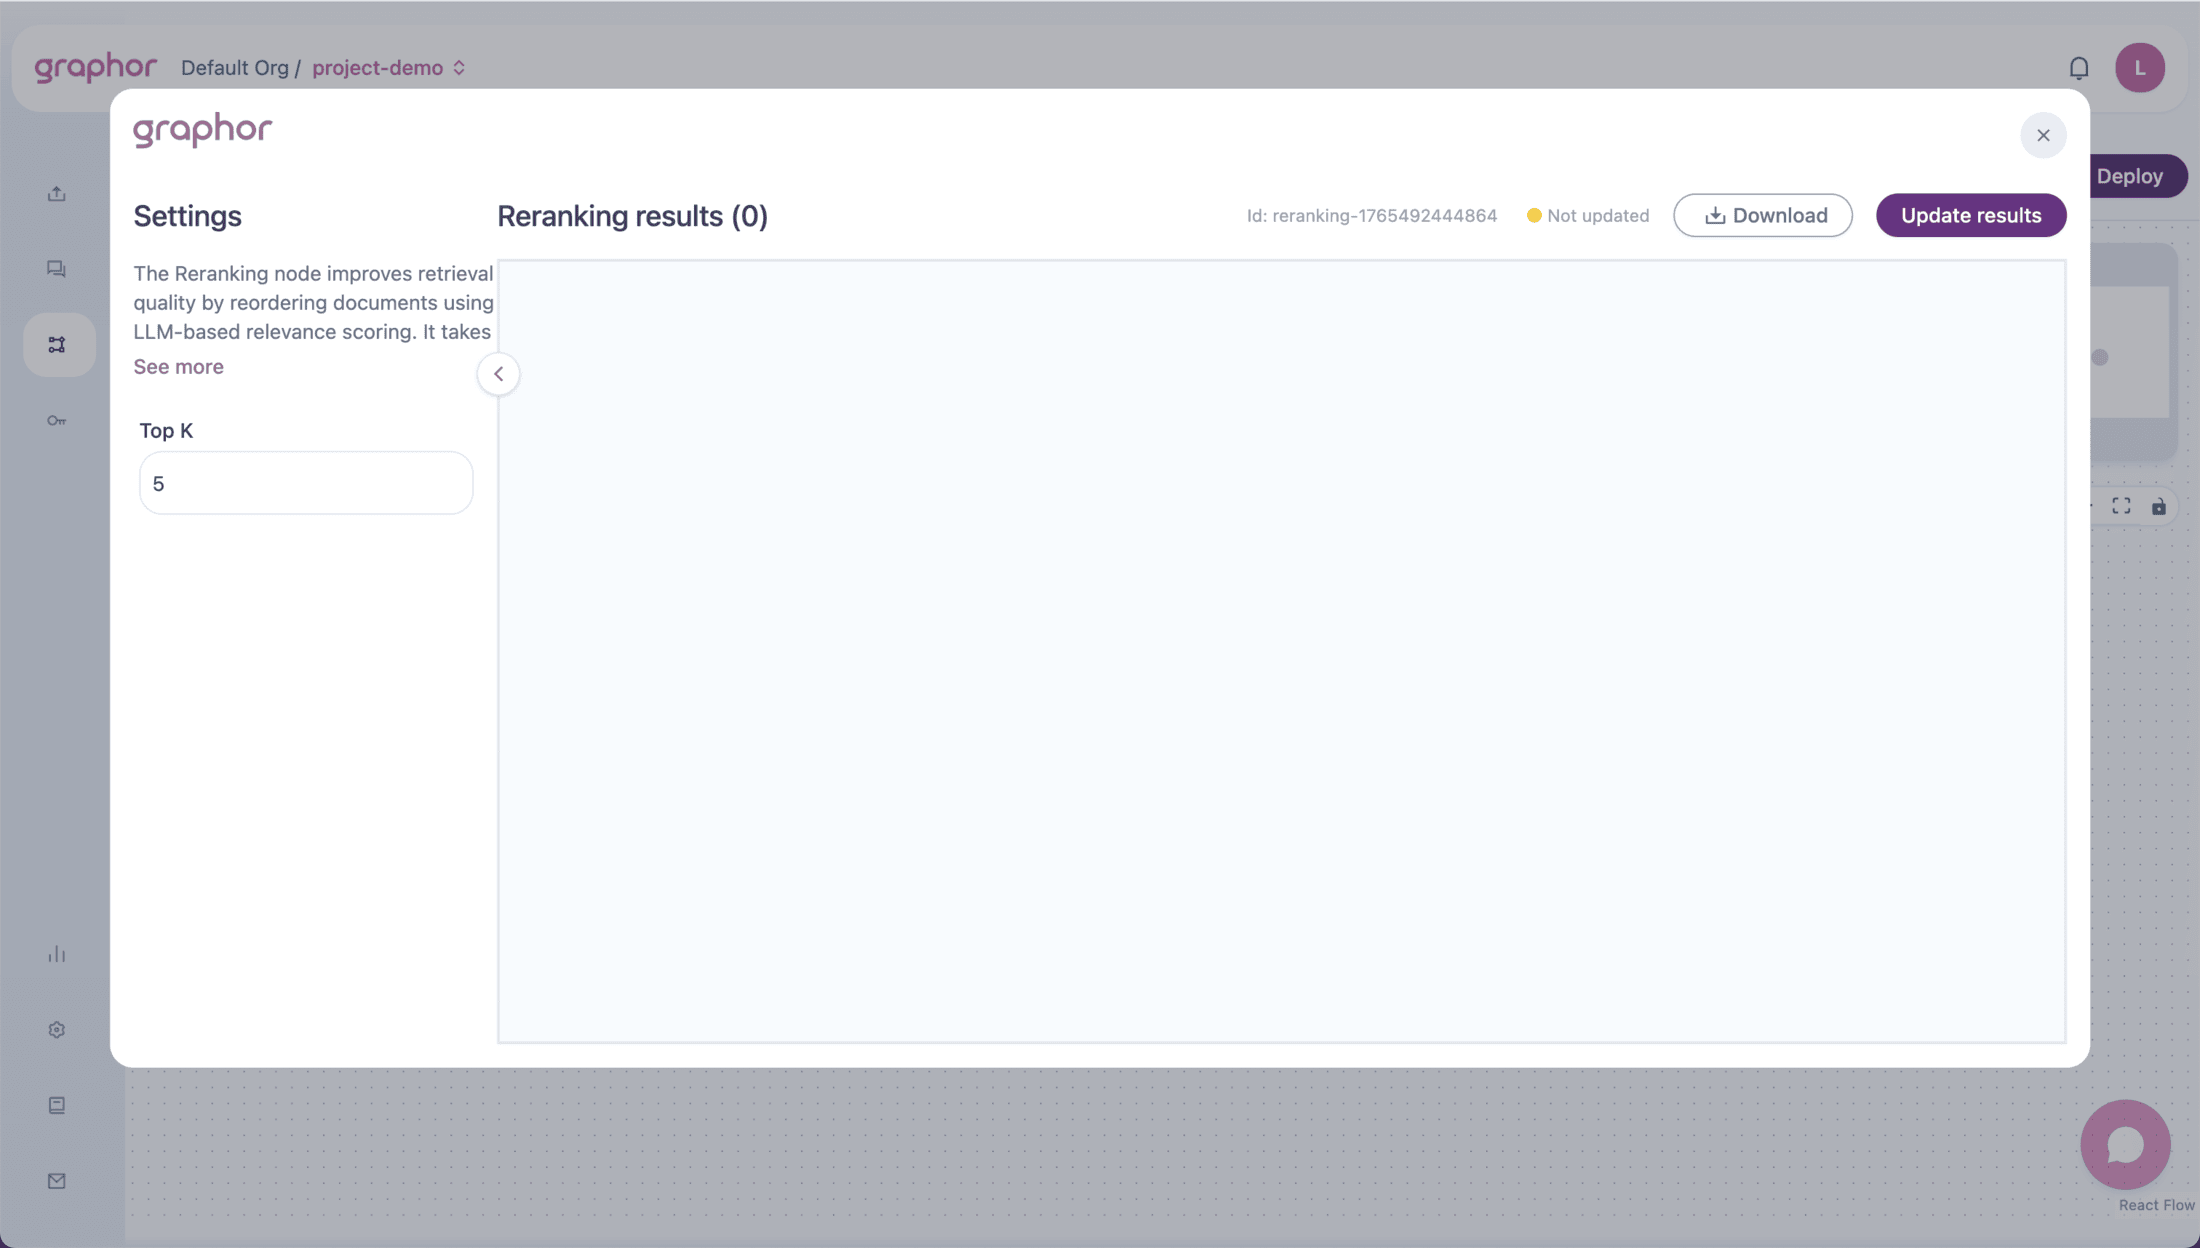Open the settings gear in the sidebar
The image size is (2200, 1248).
57,1029
